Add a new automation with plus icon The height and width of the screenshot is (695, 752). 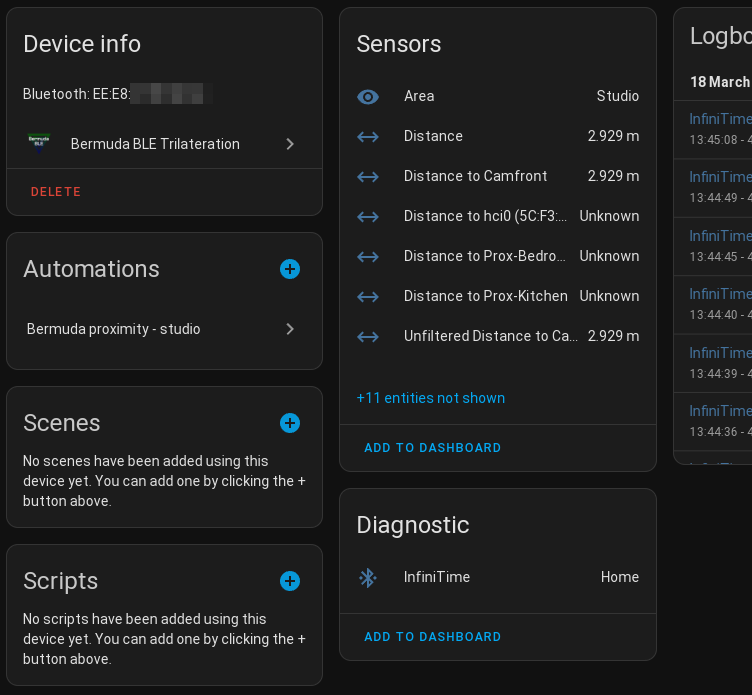click(290, 269)
